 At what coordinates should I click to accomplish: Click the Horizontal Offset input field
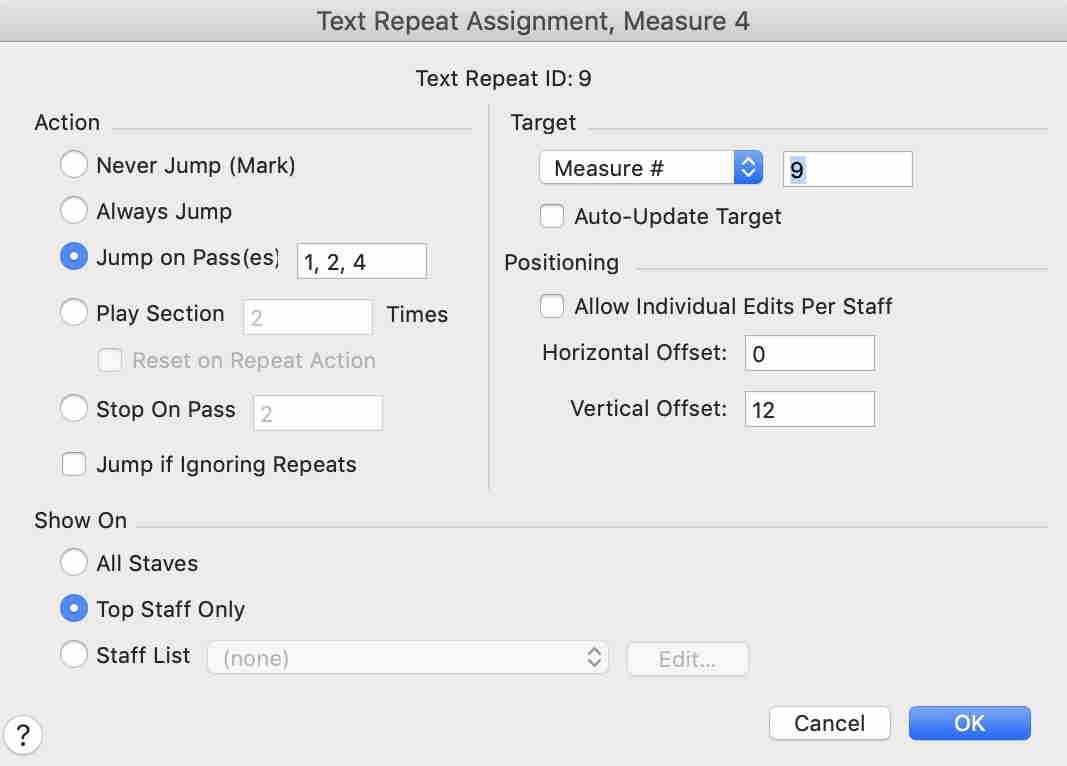pyautogui.click(x=809, y=353)
